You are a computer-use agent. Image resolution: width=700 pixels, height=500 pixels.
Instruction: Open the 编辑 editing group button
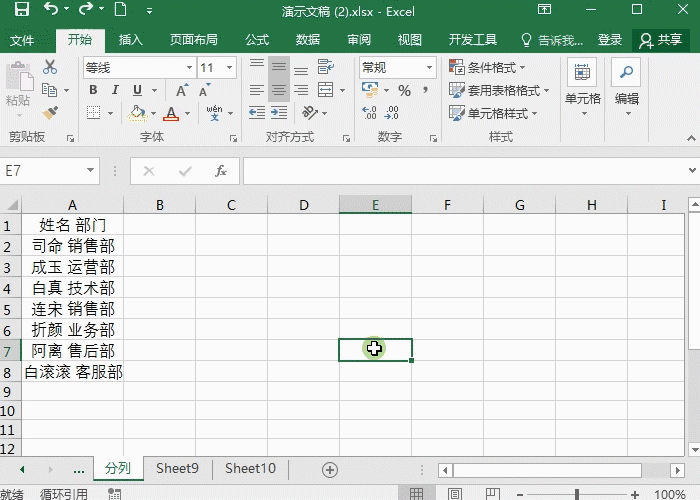click(x=626, y=88)
